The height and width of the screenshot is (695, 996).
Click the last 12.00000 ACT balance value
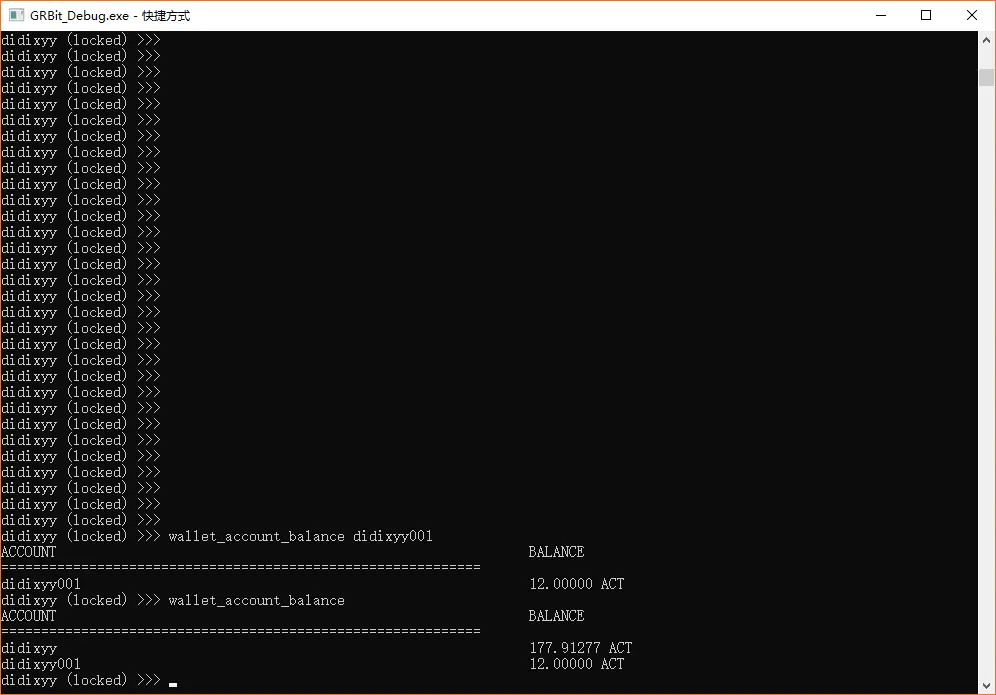click(x=577, y=664)
